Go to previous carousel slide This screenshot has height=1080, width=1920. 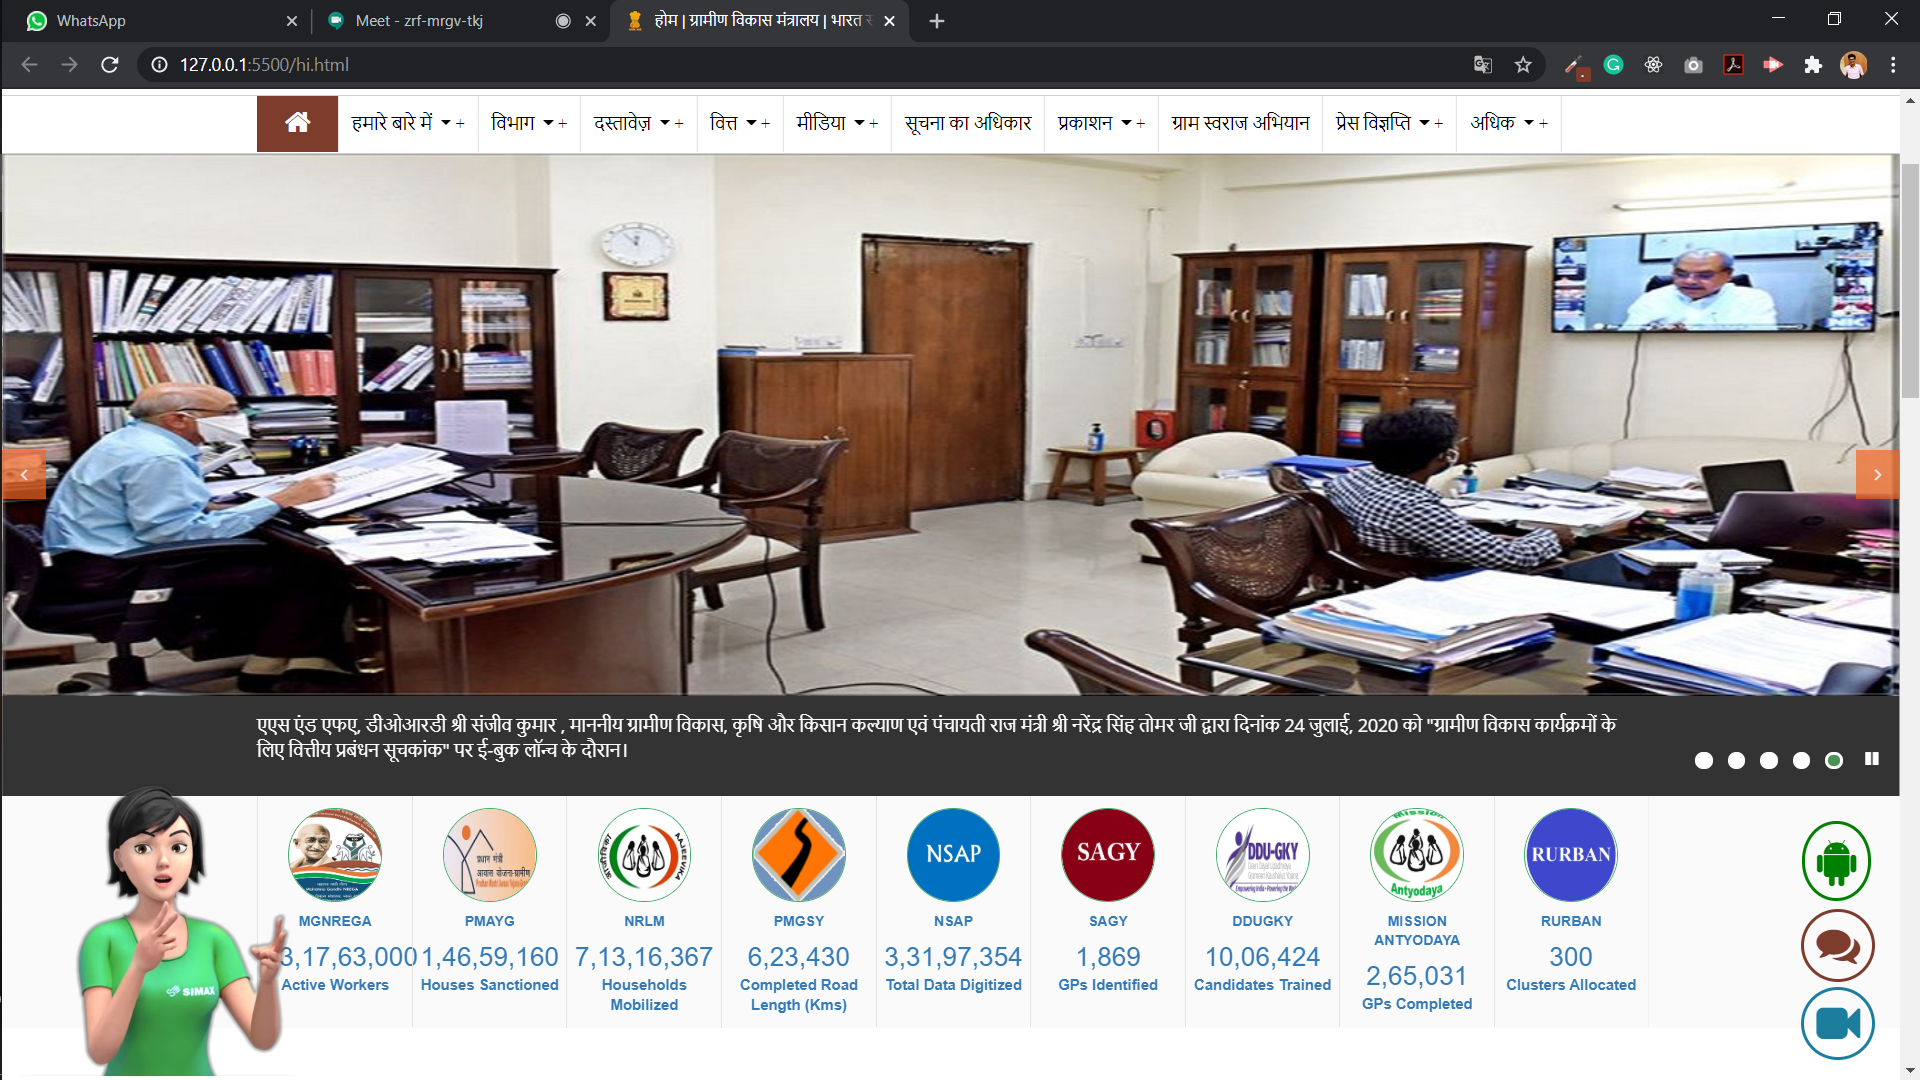coord(24,475)
